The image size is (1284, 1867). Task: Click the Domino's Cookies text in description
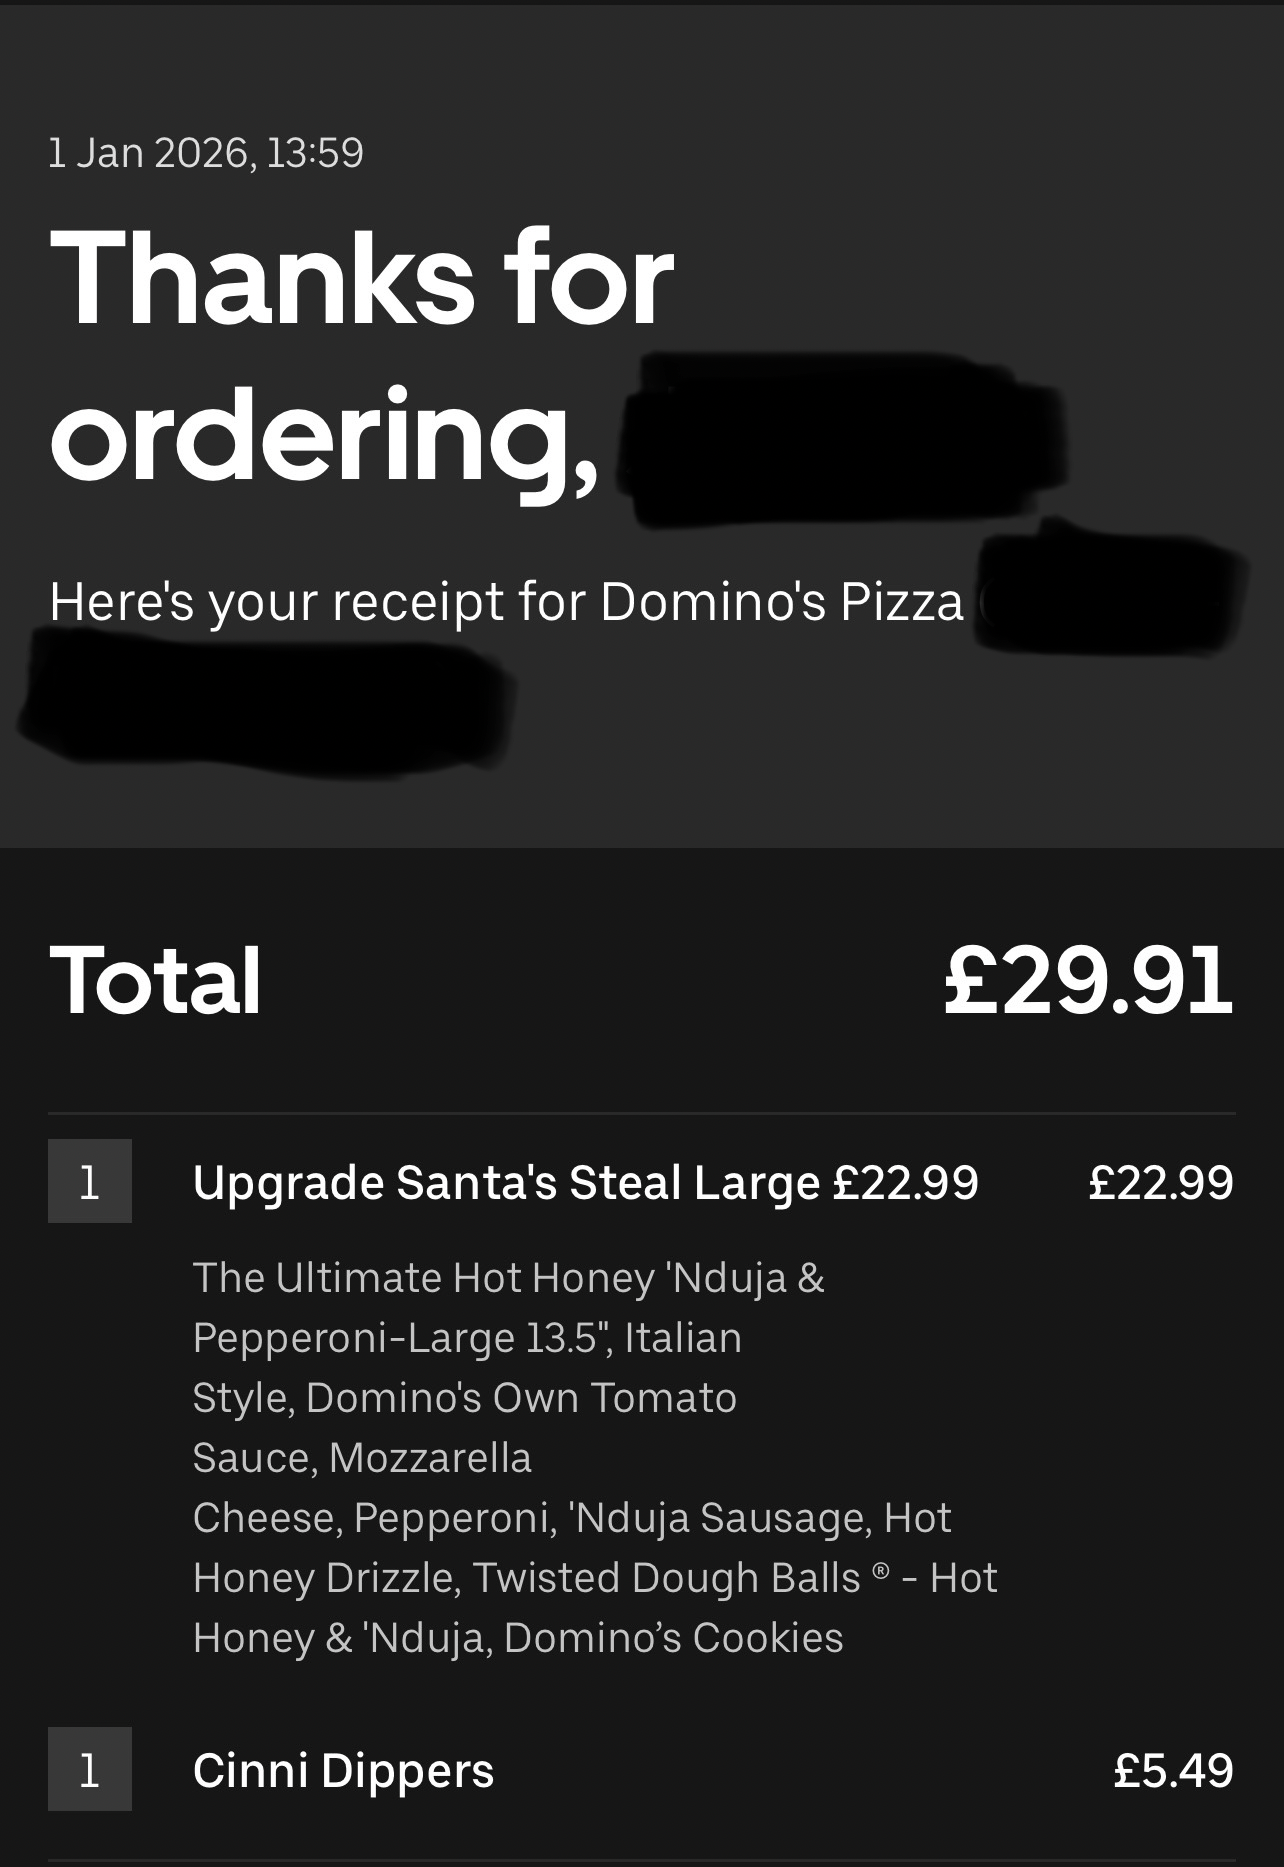[673, 1638]
